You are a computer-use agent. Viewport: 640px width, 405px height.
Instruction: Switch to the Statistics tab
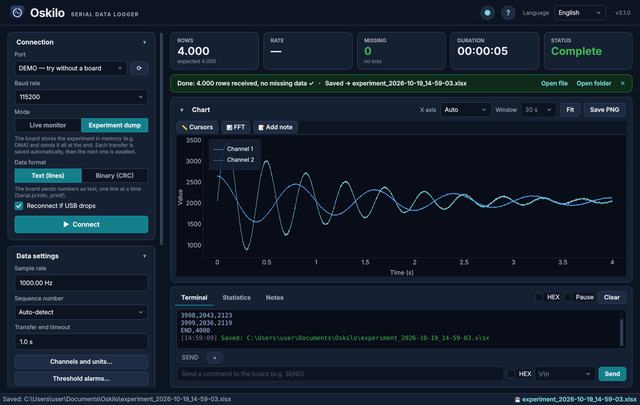[x=236, y=298]
